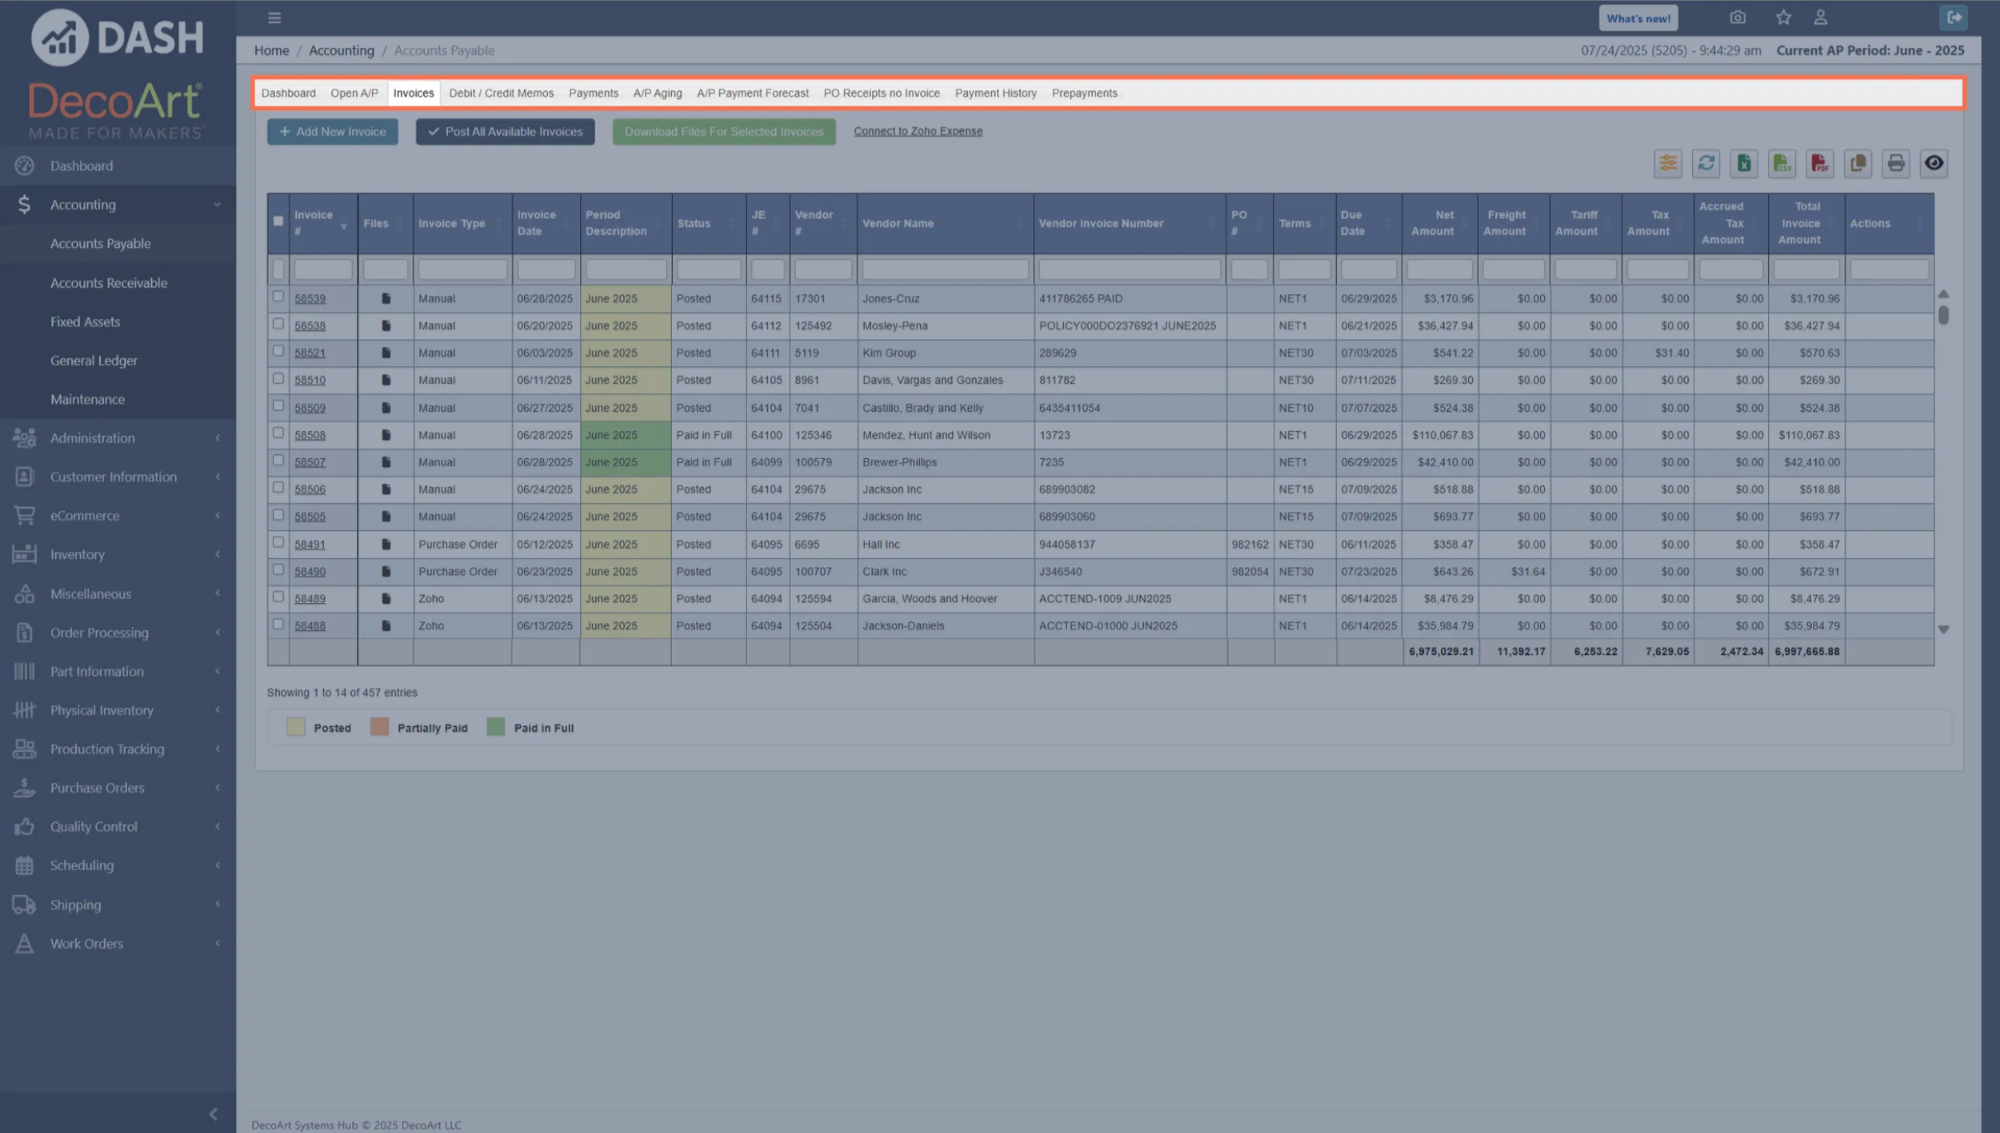
Task: Check the checkbox for invoice 58508
Action: click(x=278, y=431)
